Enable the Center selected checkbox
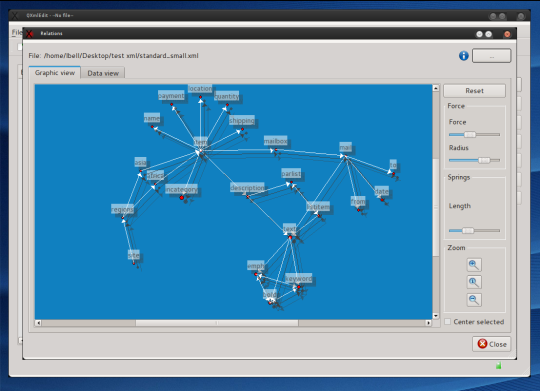 [x=447, y=321]
